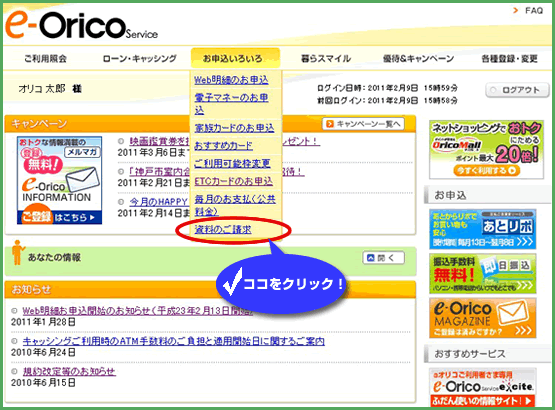Click the キャンペーン一覧へ button
This screenshot has width=555, height=410.
363,124
